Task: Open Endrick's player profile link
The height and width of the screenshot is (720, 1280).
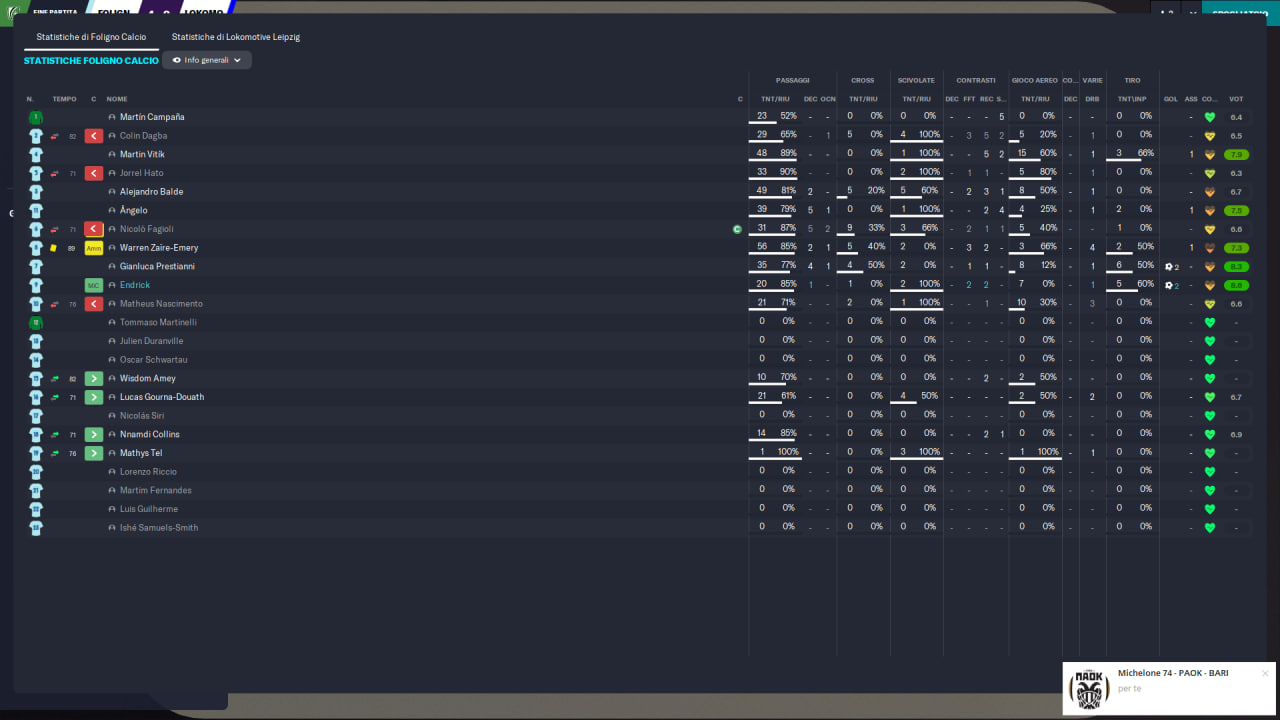Action: coord(135,285)
